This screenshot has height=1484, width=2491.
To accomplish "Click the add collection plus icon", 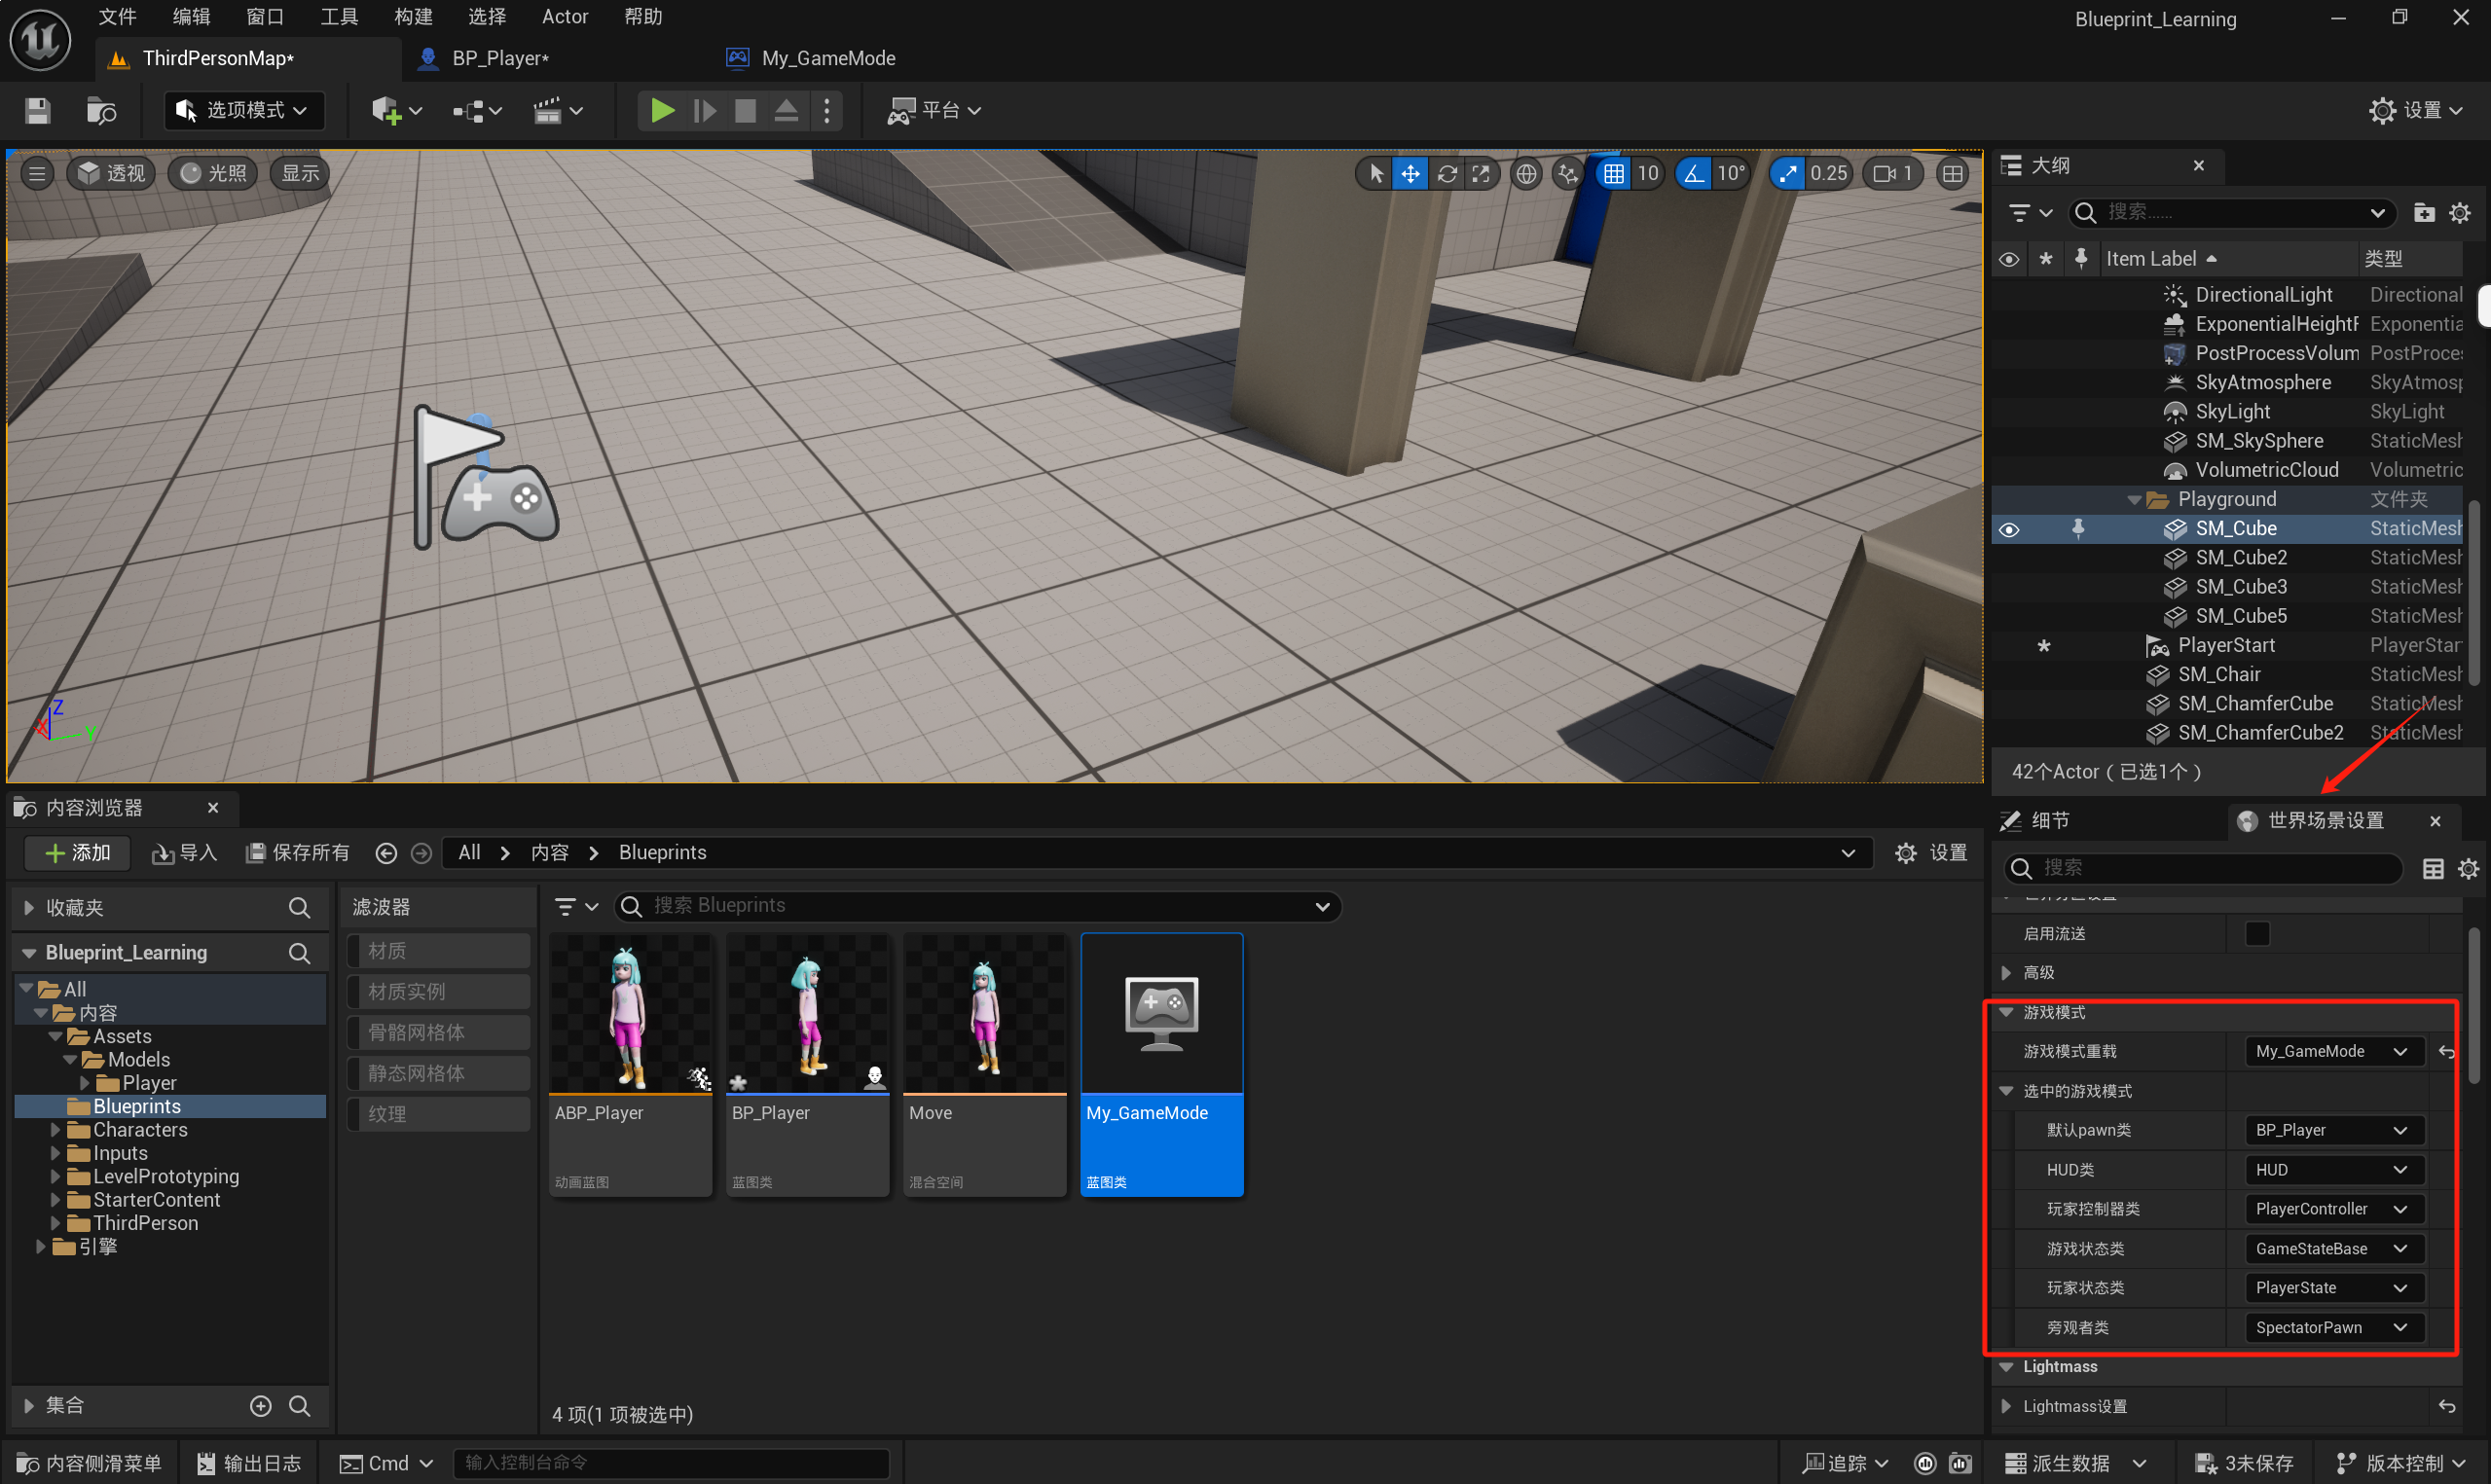I will coord(260,1406).
